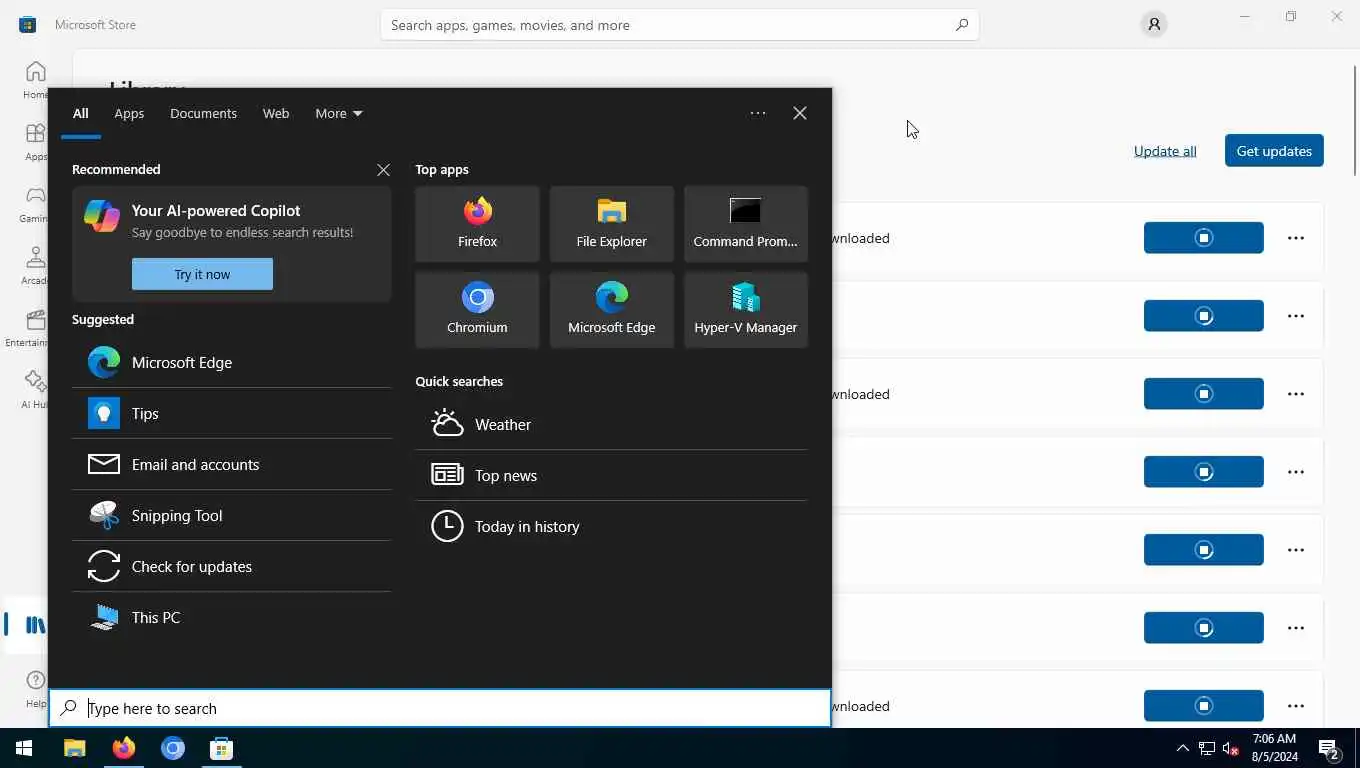Open Chromium from the taskbar
Screen dimensions: 1360x768
point(173,748)
